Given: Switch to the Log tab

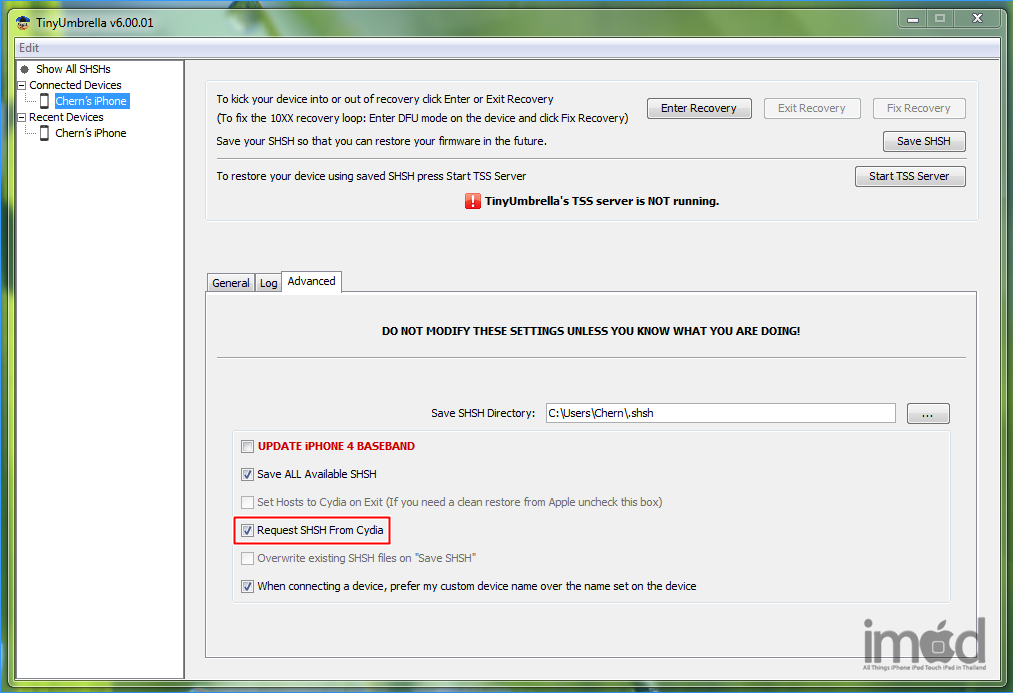Looking at the screenshot, I should click(269, 283).
